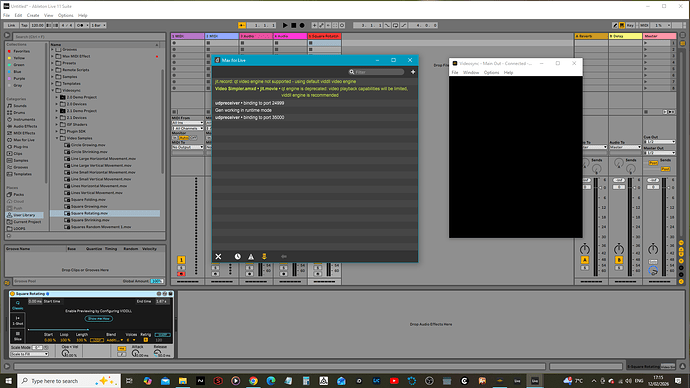Select Favorites in Collections
Screen dimensions: 690x388
[21, 51]
